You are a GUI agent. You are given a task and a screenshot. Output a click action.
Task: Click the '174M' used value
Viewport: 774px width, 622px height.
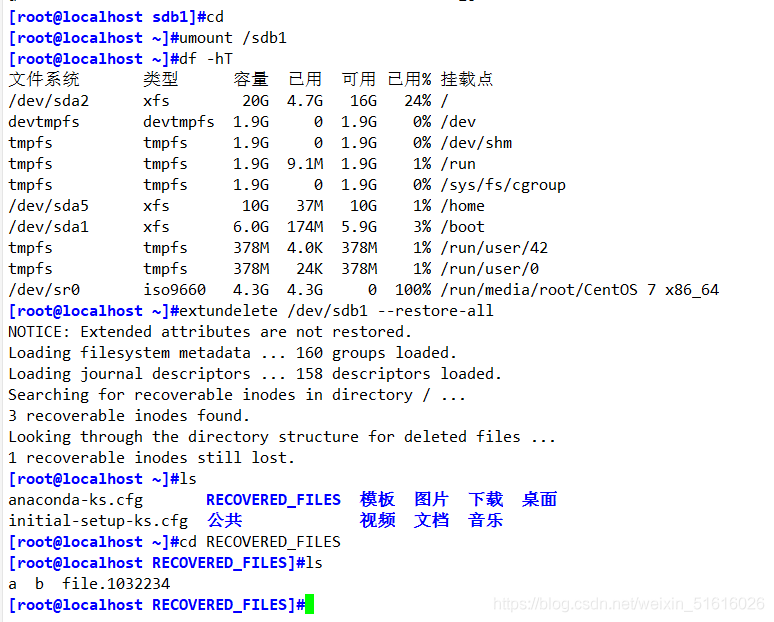[x=305, y=227]
